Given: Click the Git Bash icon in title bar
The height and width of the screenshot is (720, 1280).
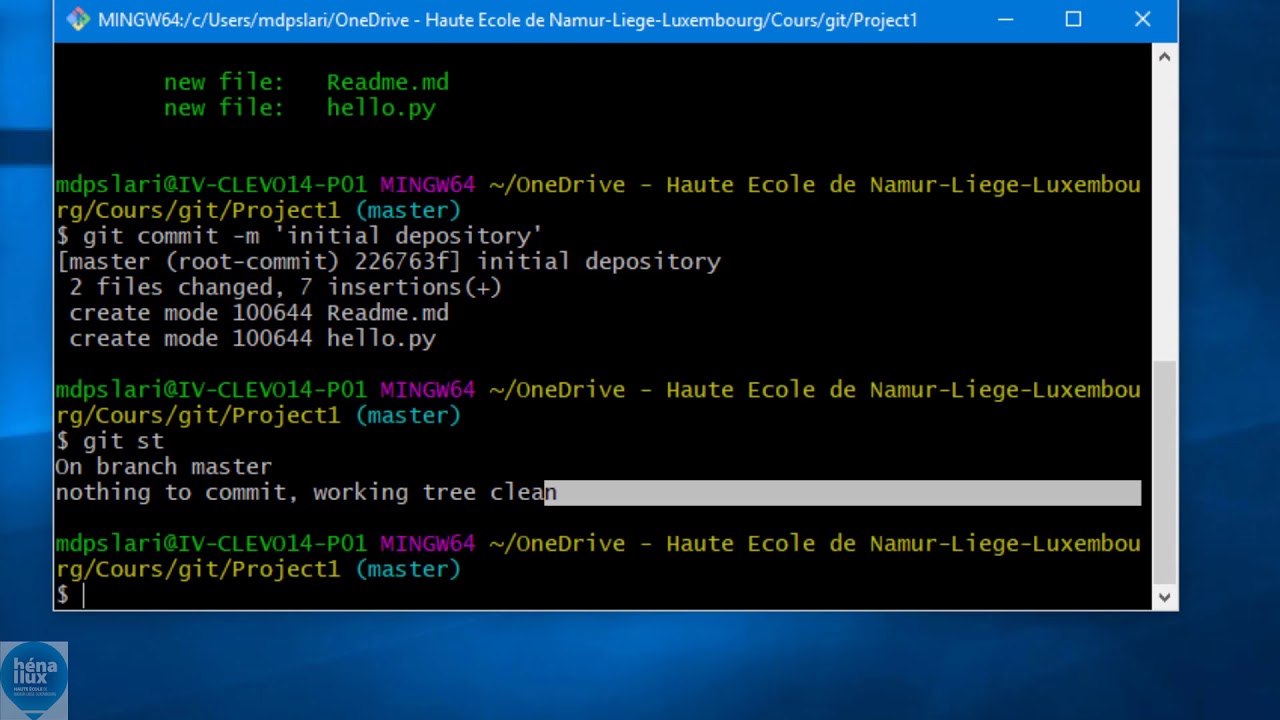Looking at the screenshot, I should 77,19.
